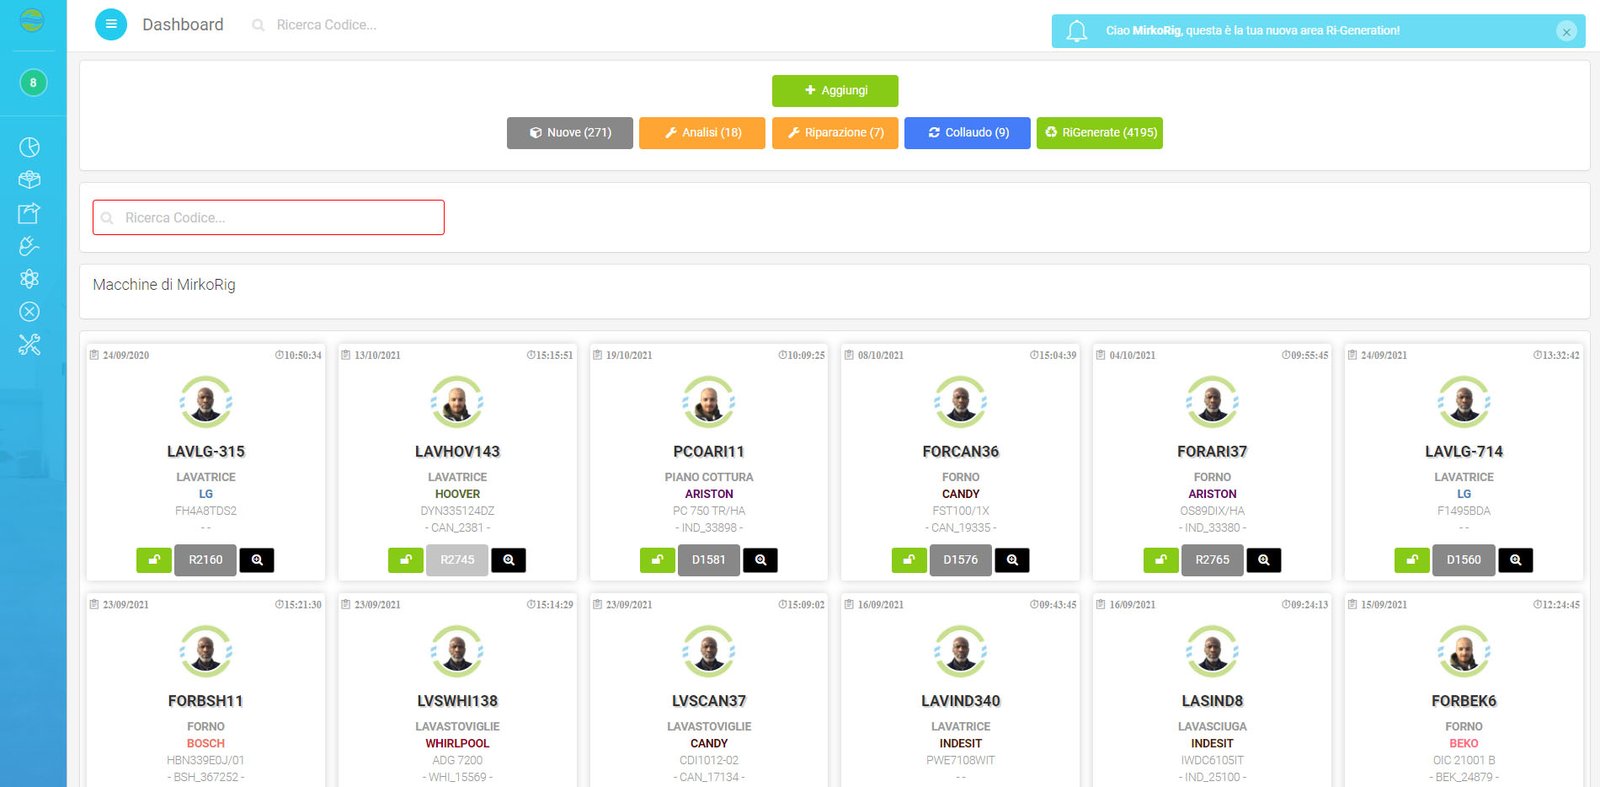The height and width of the screenshot is (787, 1600).
Task: Click the BOSCH brand label
Action: click(206, 743)
